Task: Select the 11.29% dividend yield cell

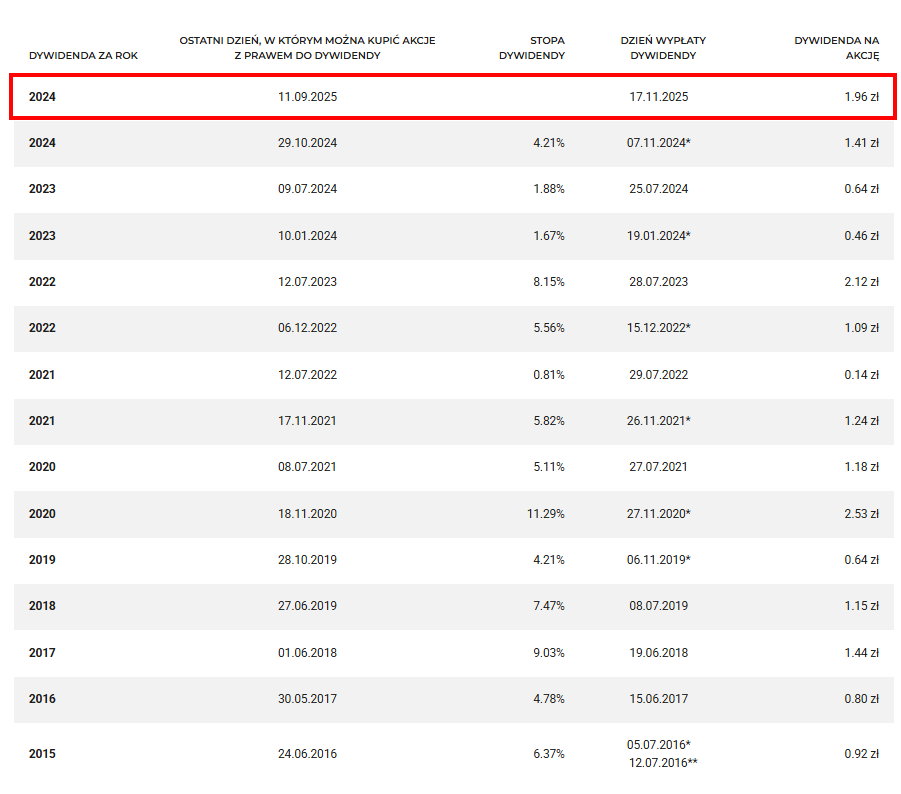Action: click(545, 514)
